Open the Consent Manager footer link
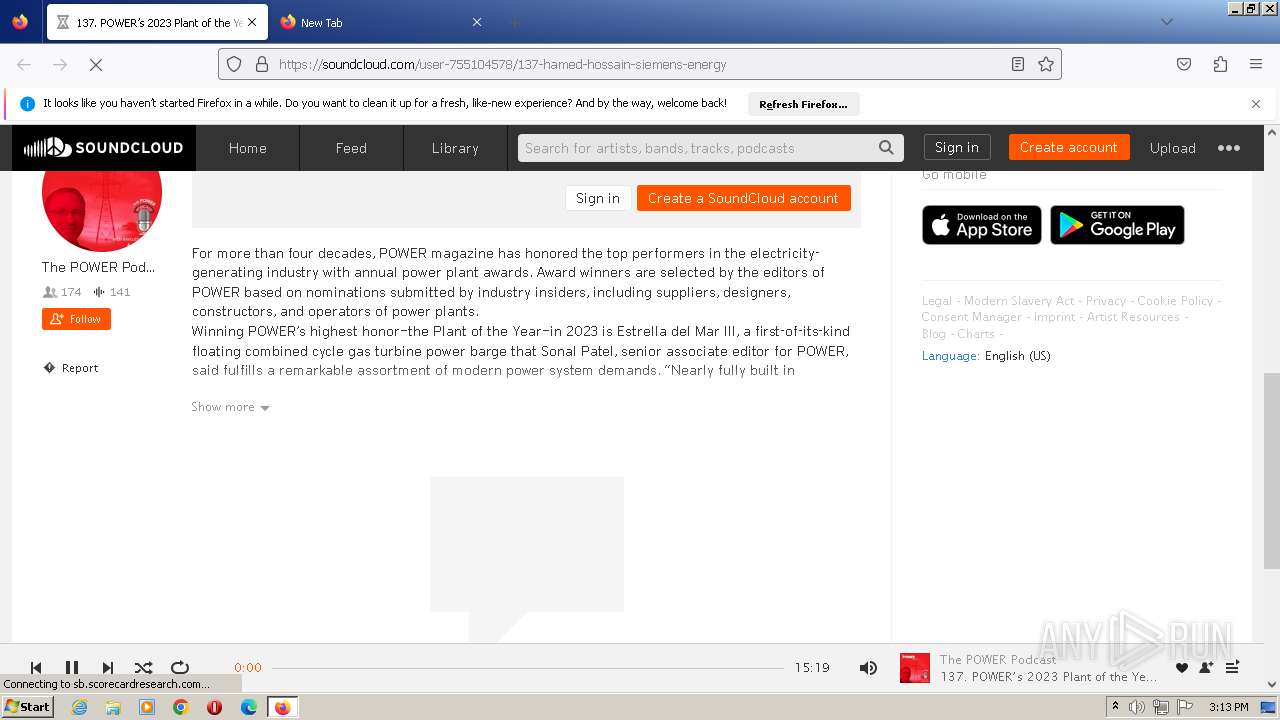Viewport: 1280px width, 720px height. [972, 317]
